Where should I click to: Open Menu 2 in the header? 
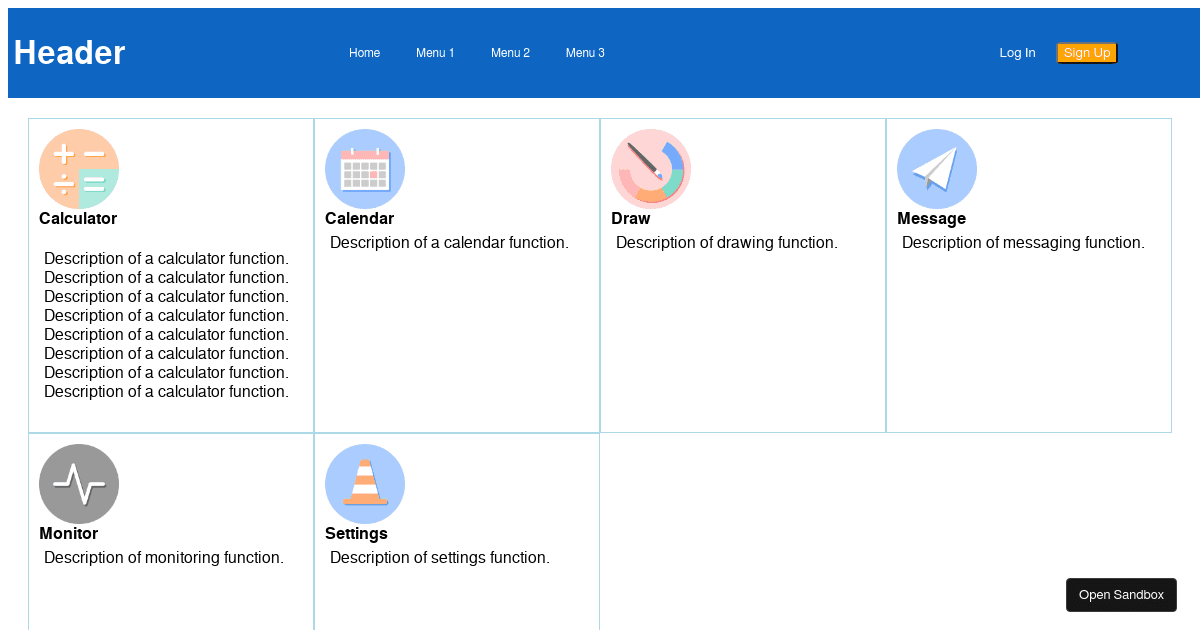tap(510, 53)
